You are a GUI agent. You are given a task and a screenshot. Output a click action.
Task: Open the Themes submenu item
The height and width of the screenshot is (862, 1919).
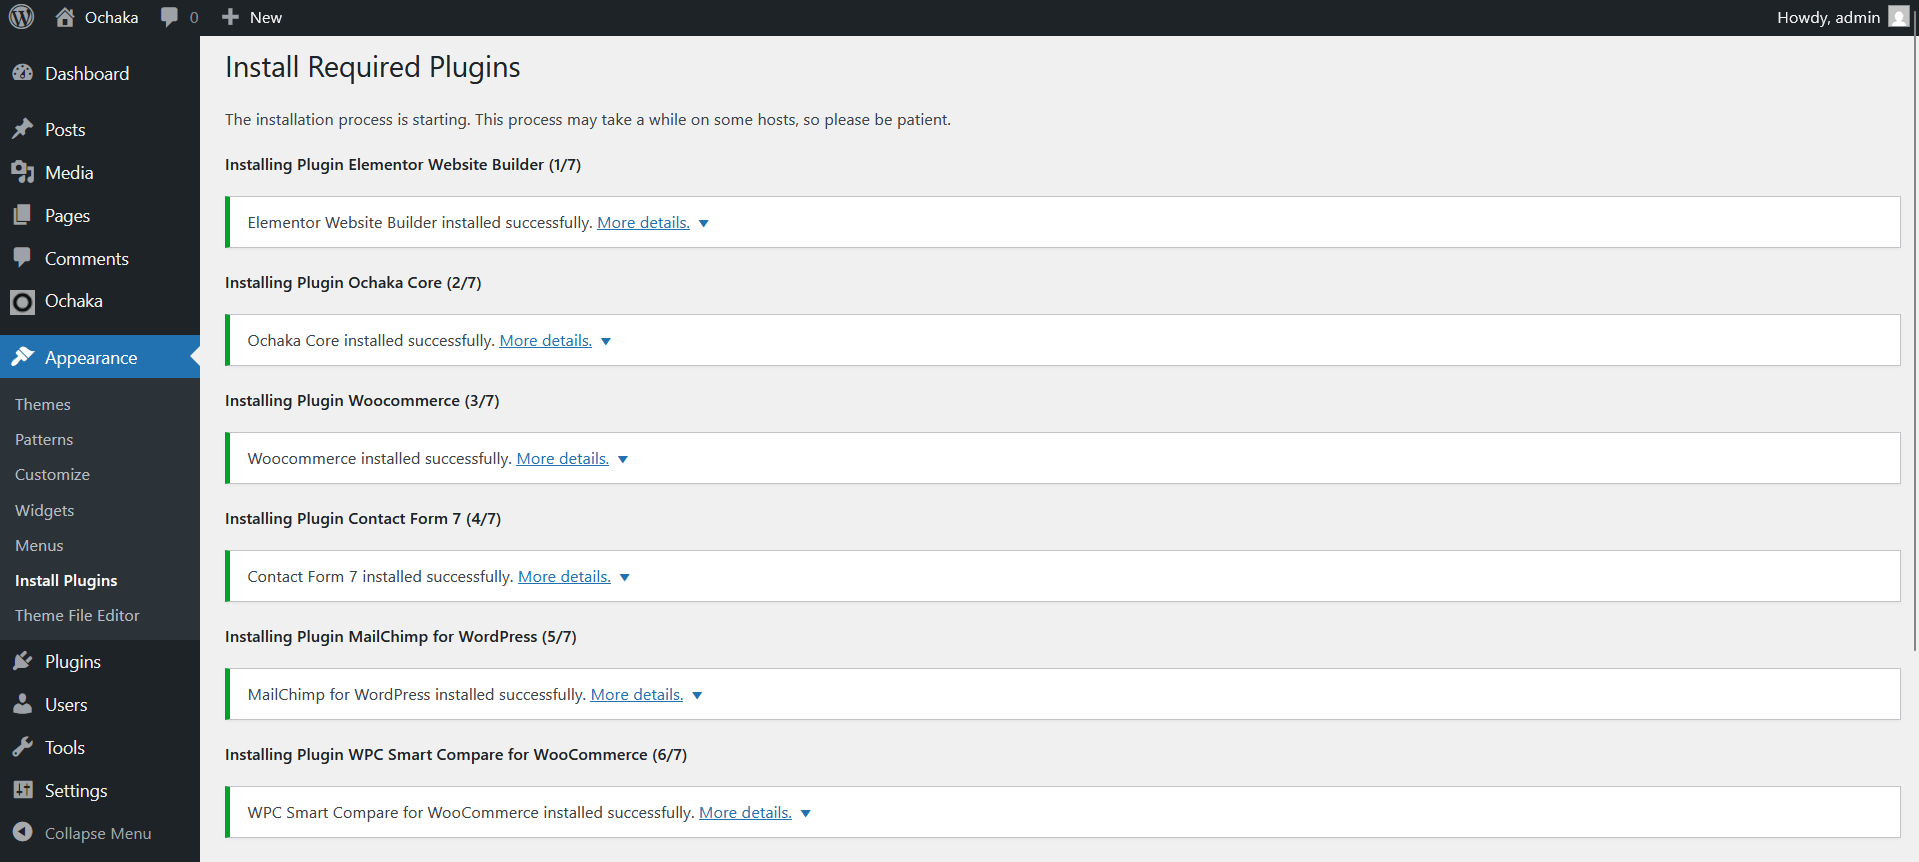(43, 404)
